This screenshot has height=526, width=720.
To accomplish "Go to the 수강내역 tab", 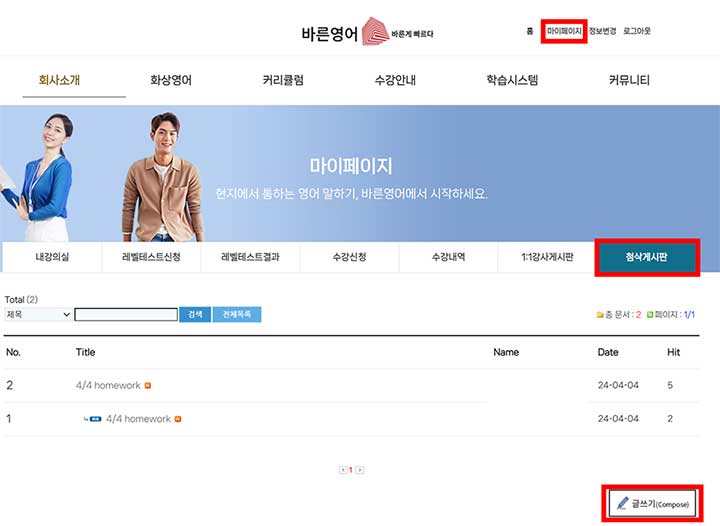I will point(448,257).
